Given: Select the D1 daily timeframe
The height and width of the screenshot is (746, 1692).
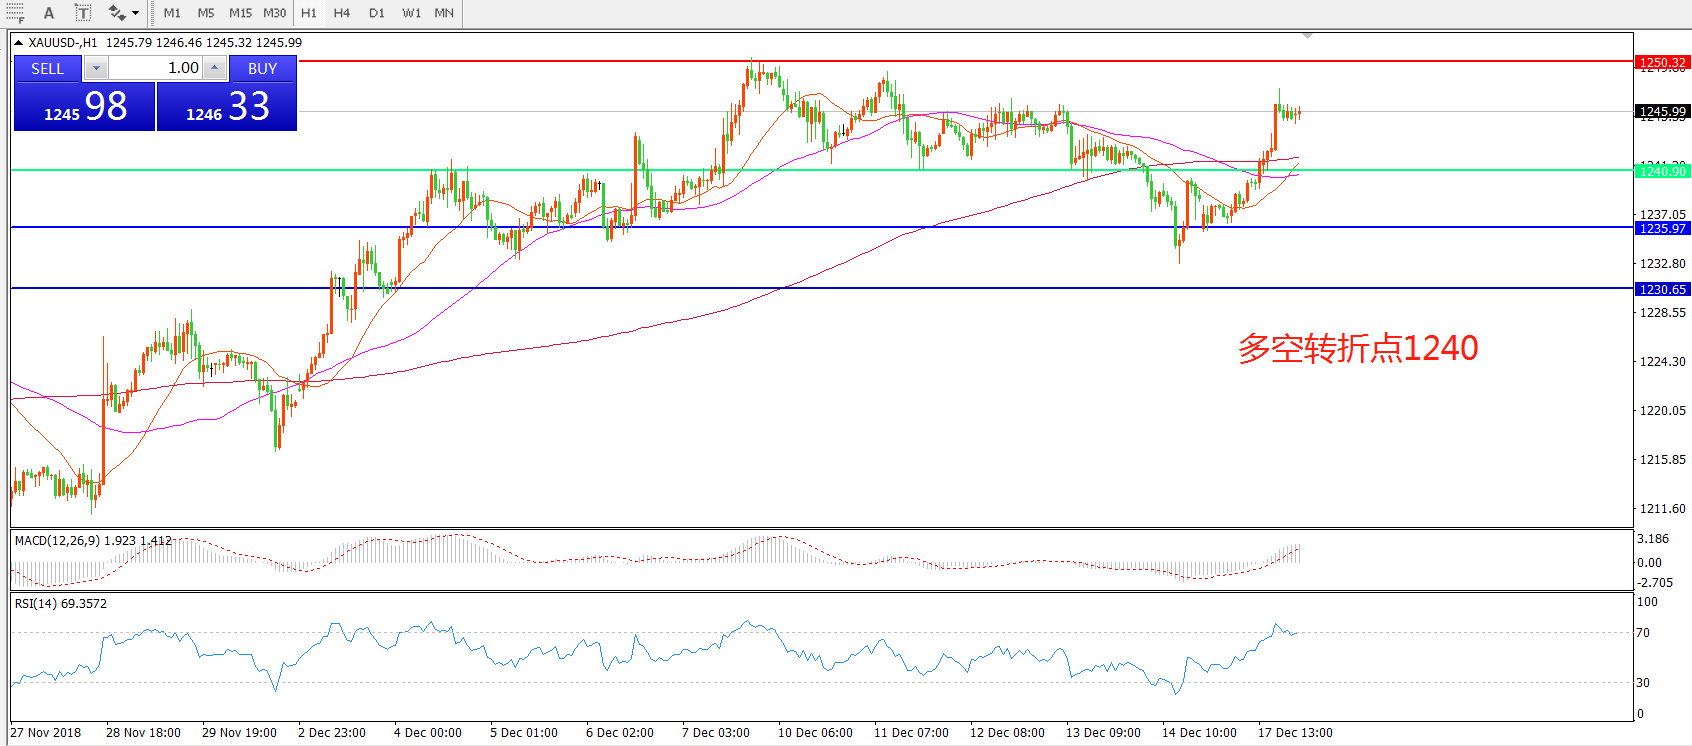Looking at the screenshot, I should 376,13.
